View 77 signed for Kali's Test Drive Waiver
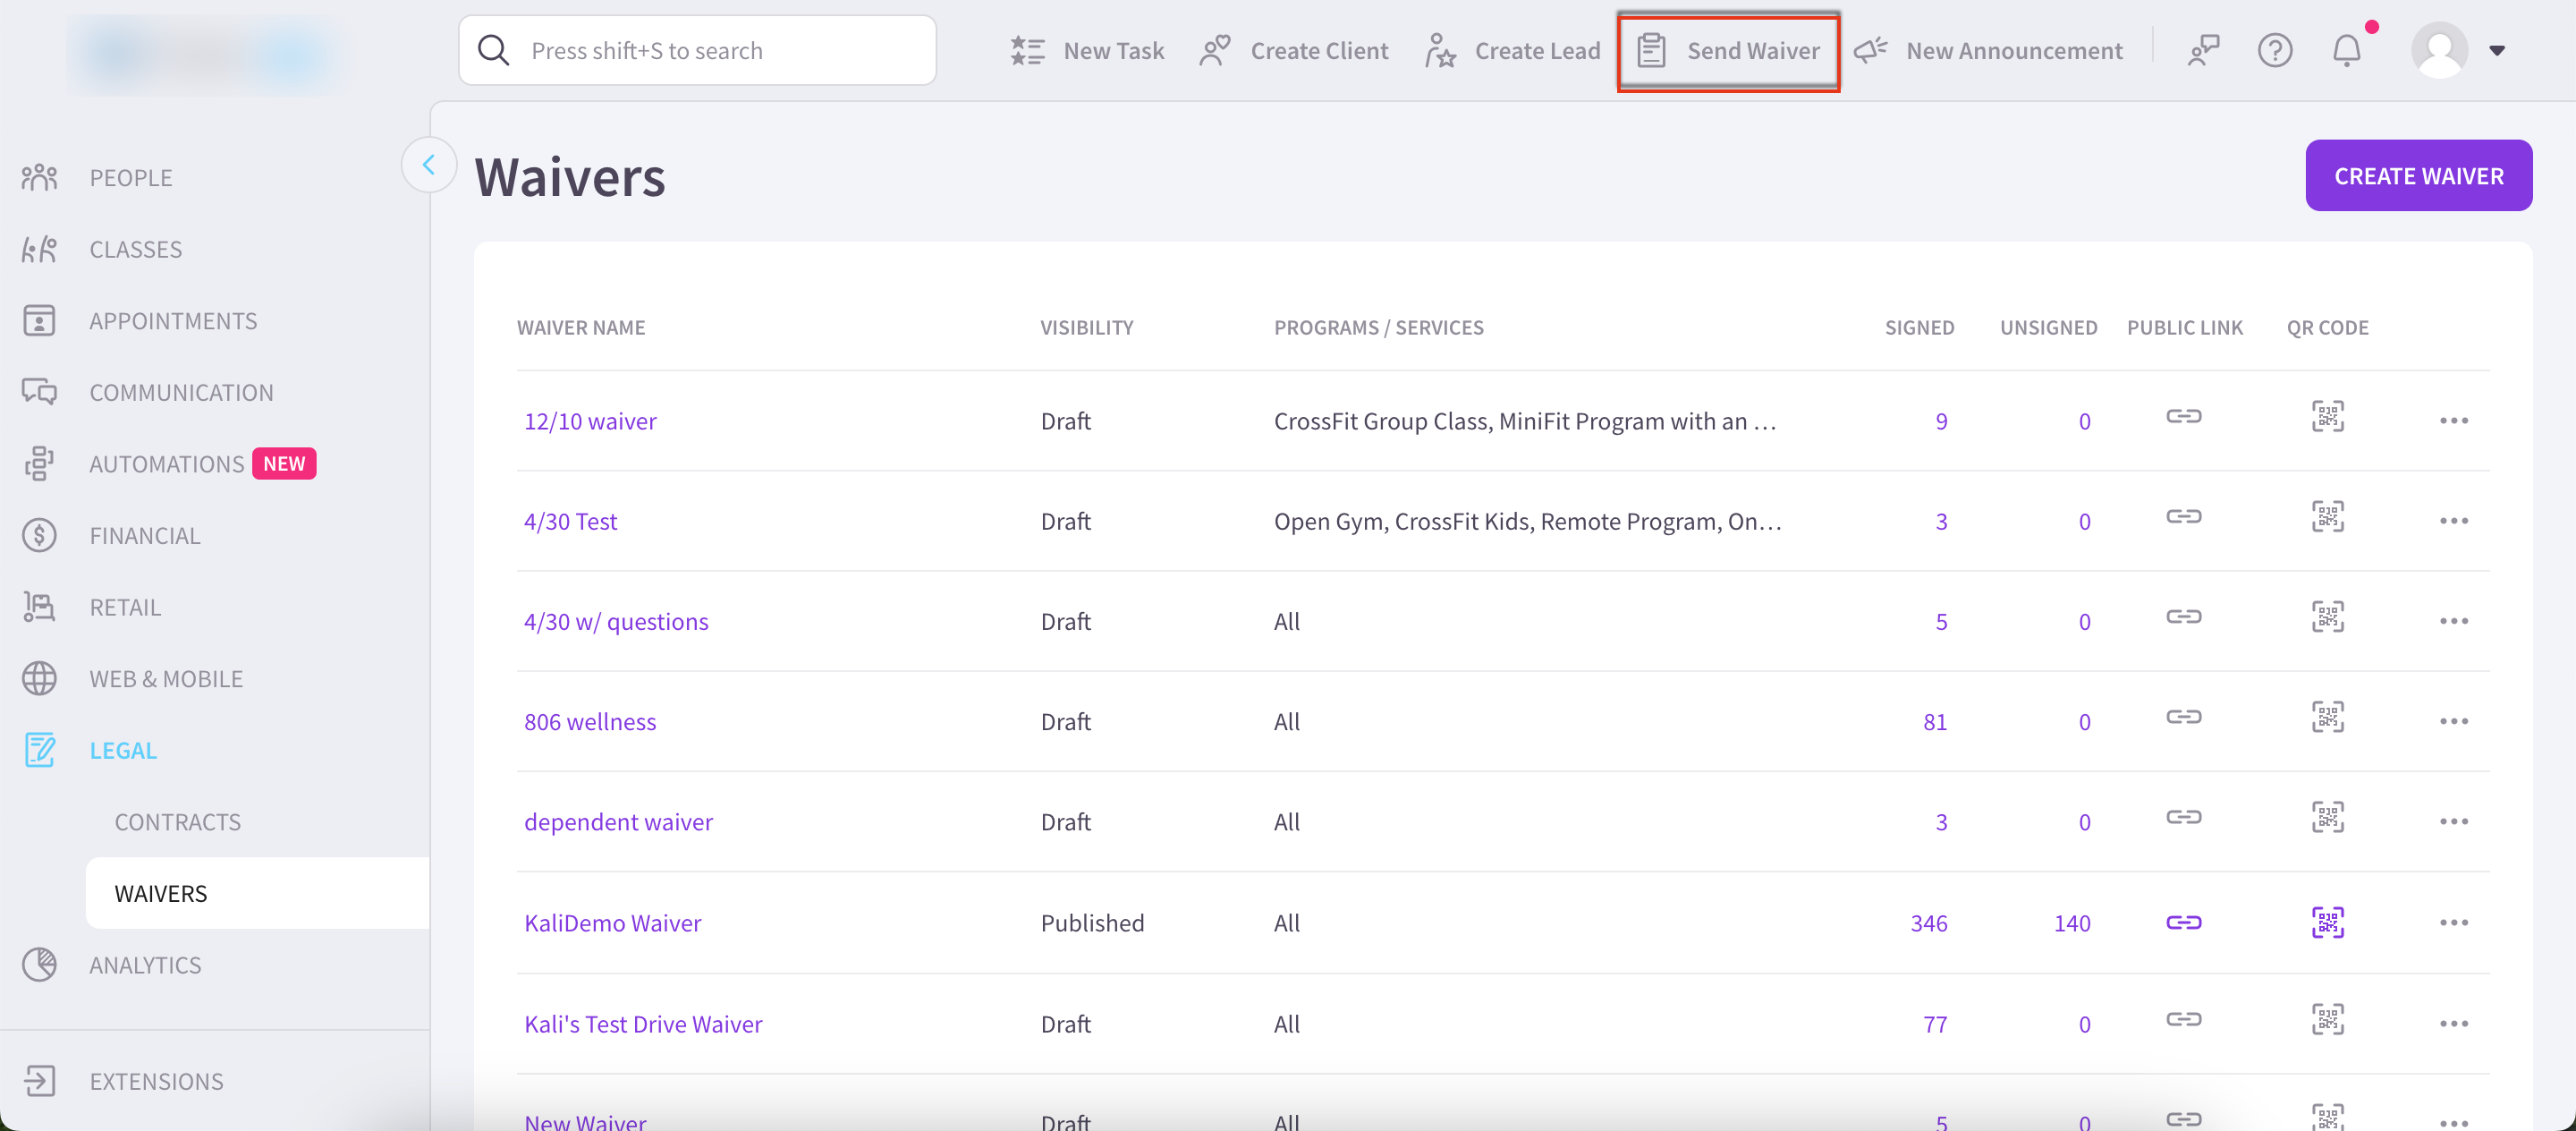The image size is (2576, 1131). click(x=1935, y=1024)
